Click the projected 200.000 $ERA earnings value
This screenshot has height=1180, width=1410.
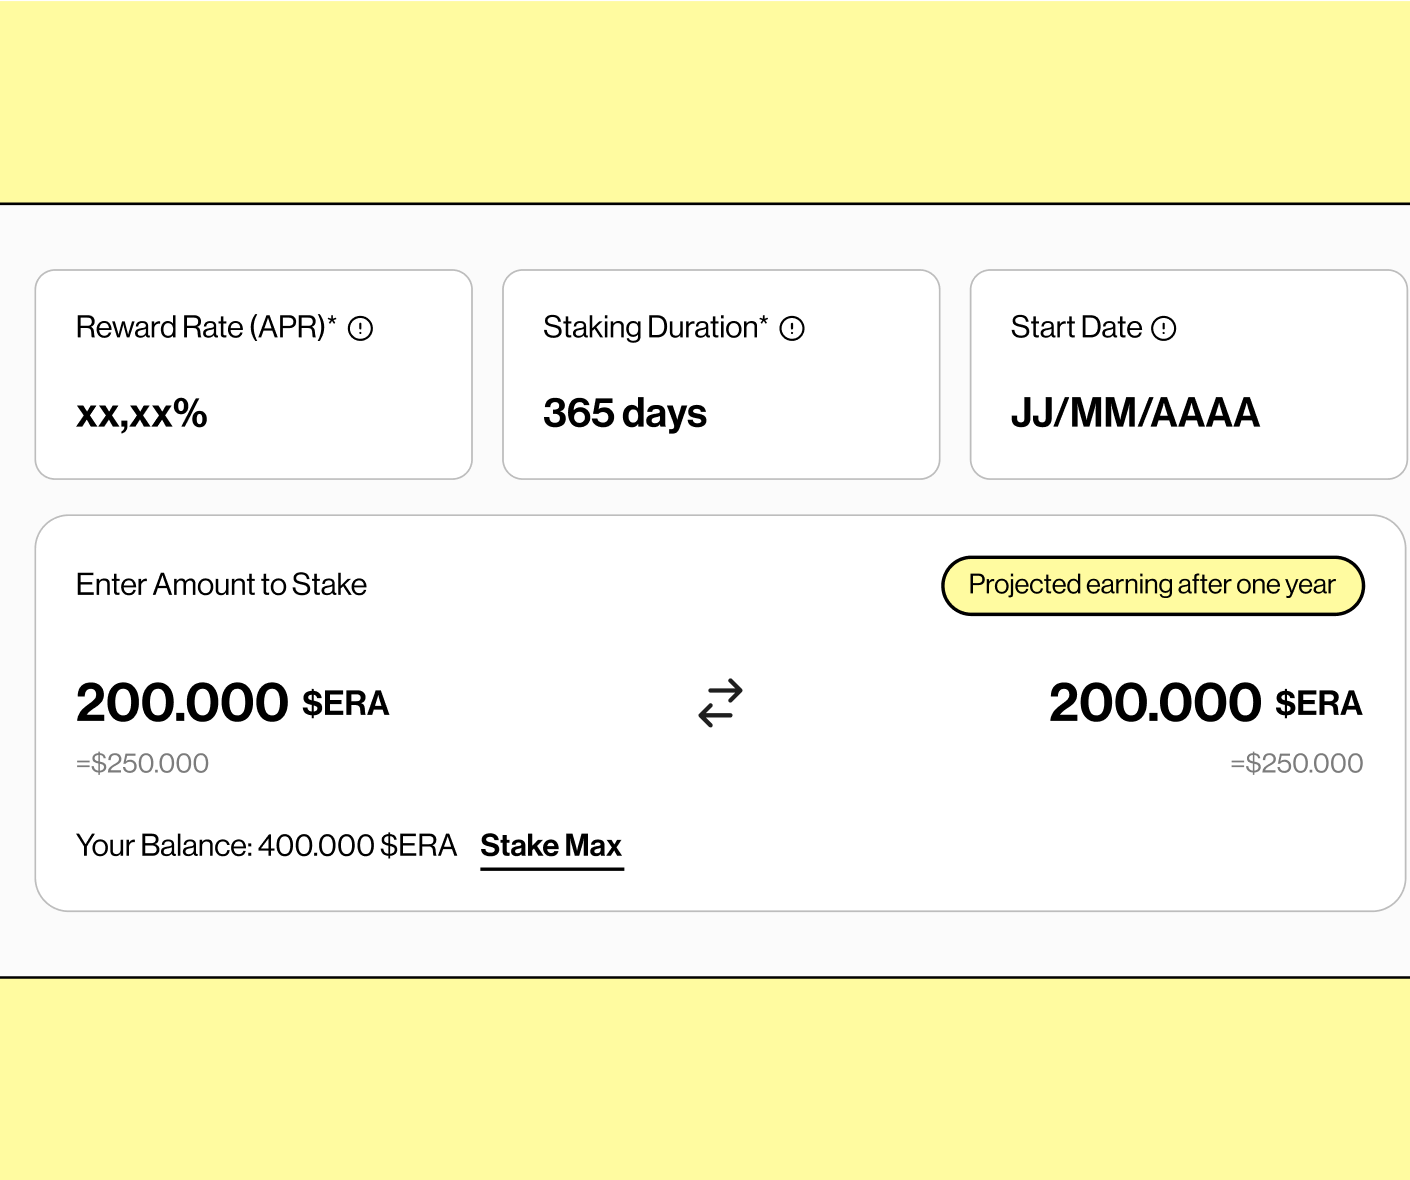pyautogui.click(x=1206, y=702)
